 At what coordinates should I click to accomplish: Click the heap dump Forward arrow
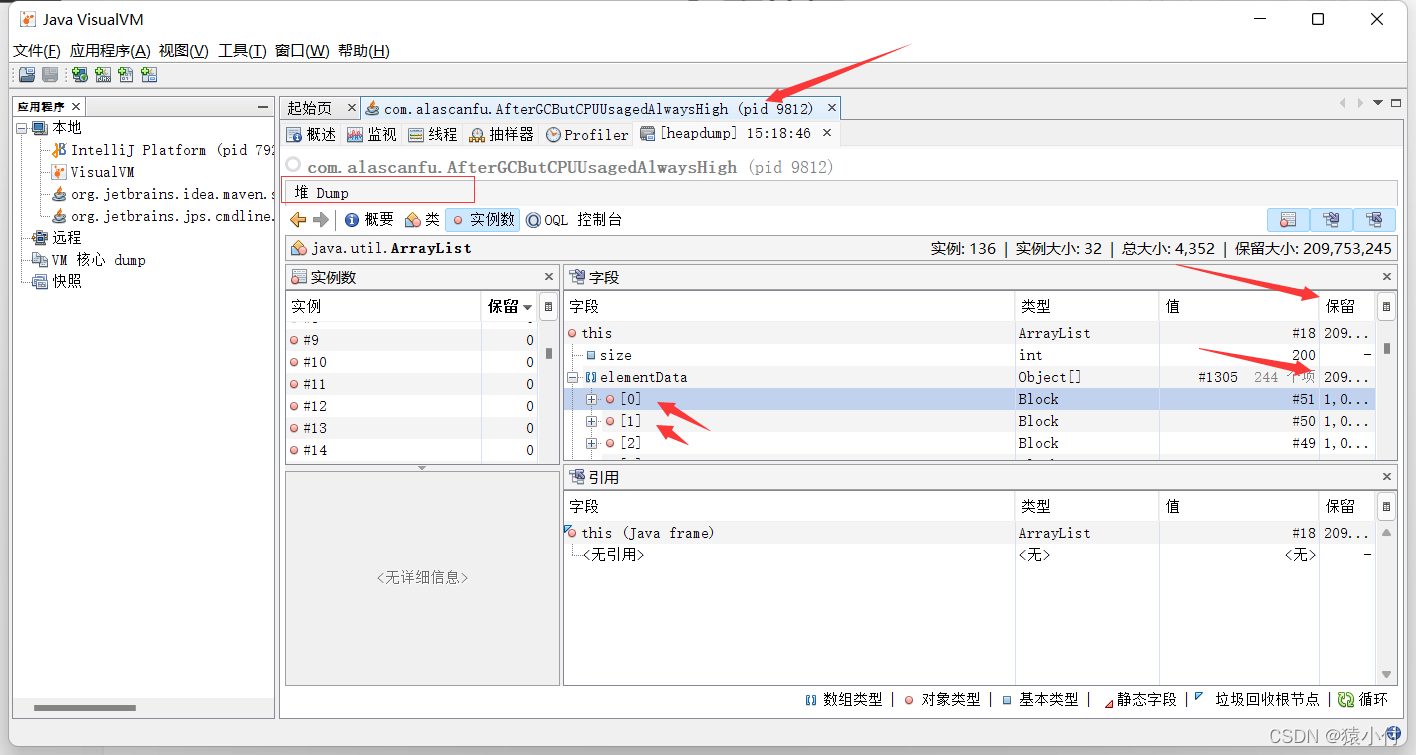[321, 219]
